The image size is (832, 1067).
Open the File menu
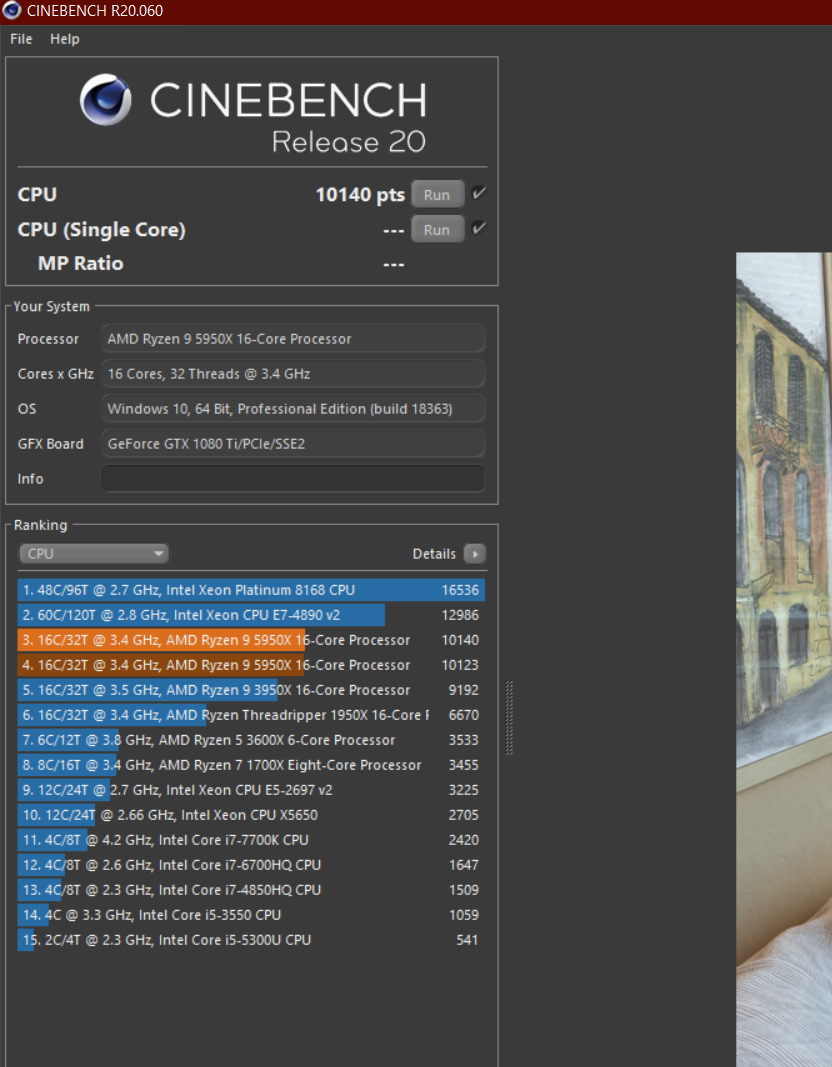pyautogui.click(x=21, y=39)
